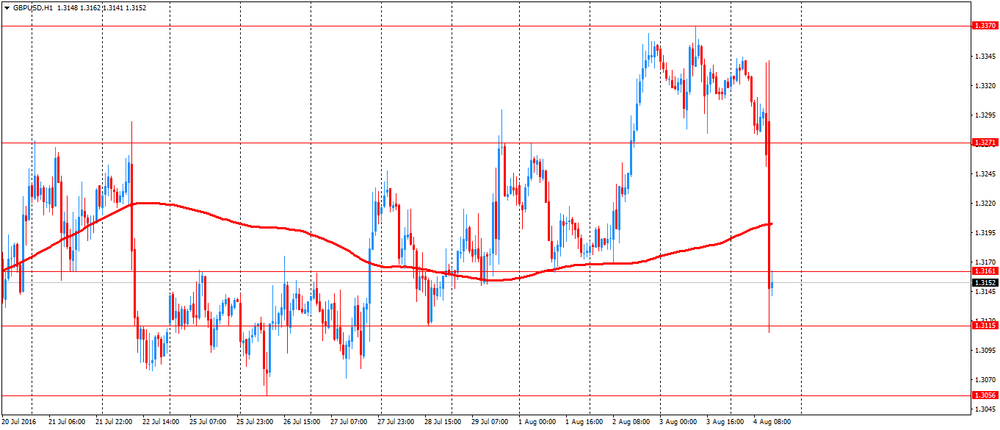Click the 1.3070 value on price axis
The height and width of the screenshot is (430, 1000).
(x=985, y=380)
